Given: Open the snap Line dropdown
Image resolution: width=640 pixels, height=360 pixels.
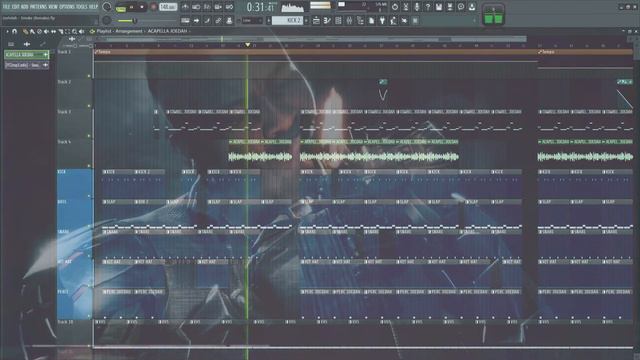Looking at the screenshot, I should 252,20.
